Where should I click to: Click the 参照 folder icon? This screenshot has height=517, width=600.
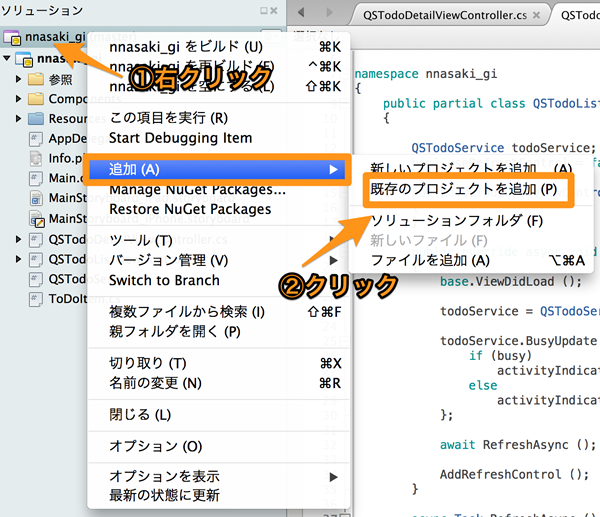click(36, 79)
